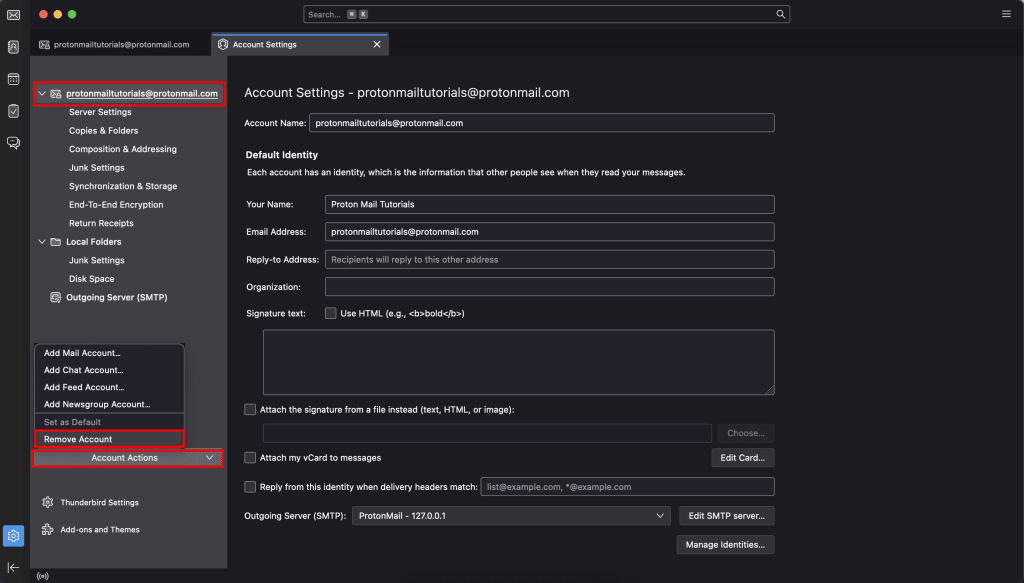Choose Add Feed Account from menu

pos(109,387)
